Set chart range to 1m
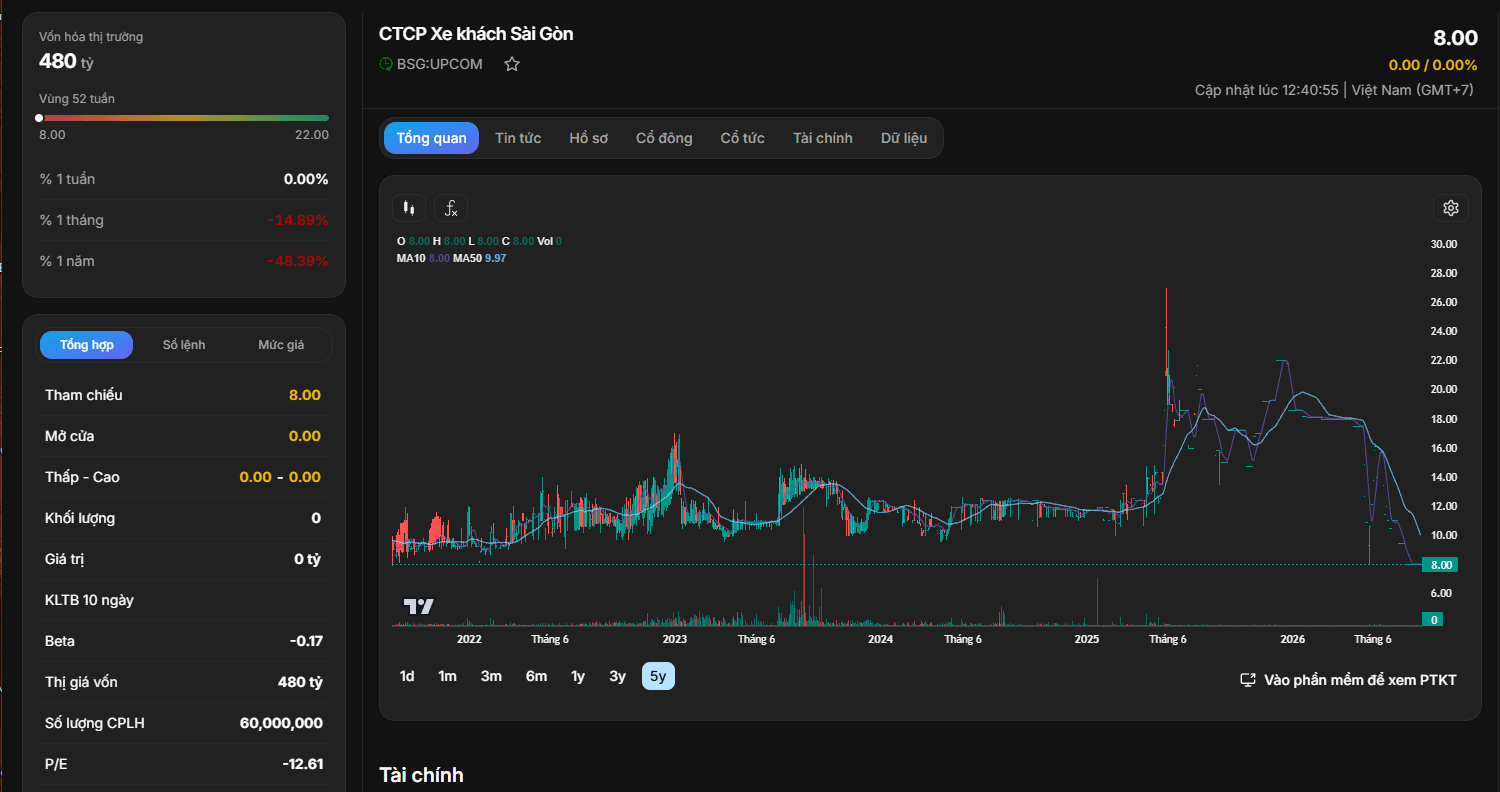Viewport: 1500px width, 792px height. [447, 676]
